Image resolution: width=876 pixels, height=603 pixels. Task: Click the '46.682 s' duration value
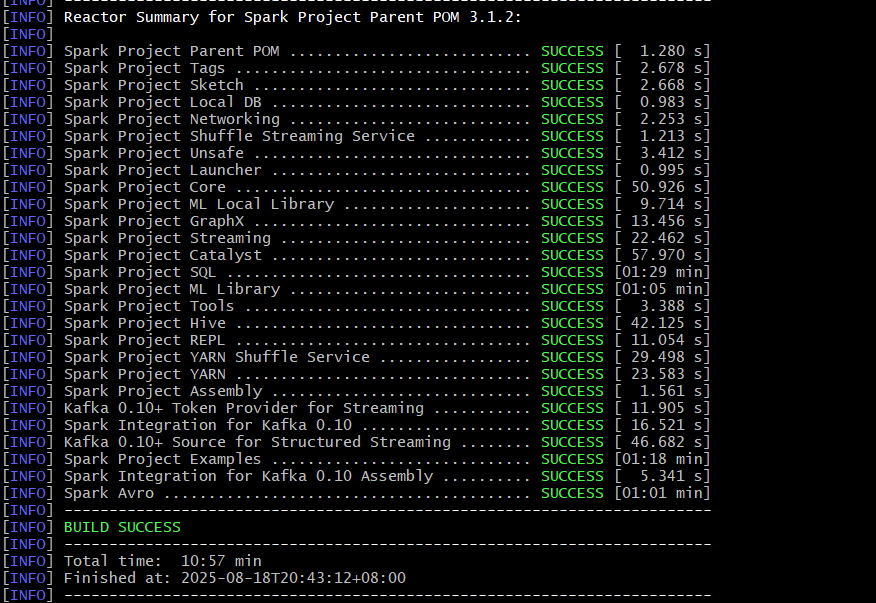click(x=666, y=442)
